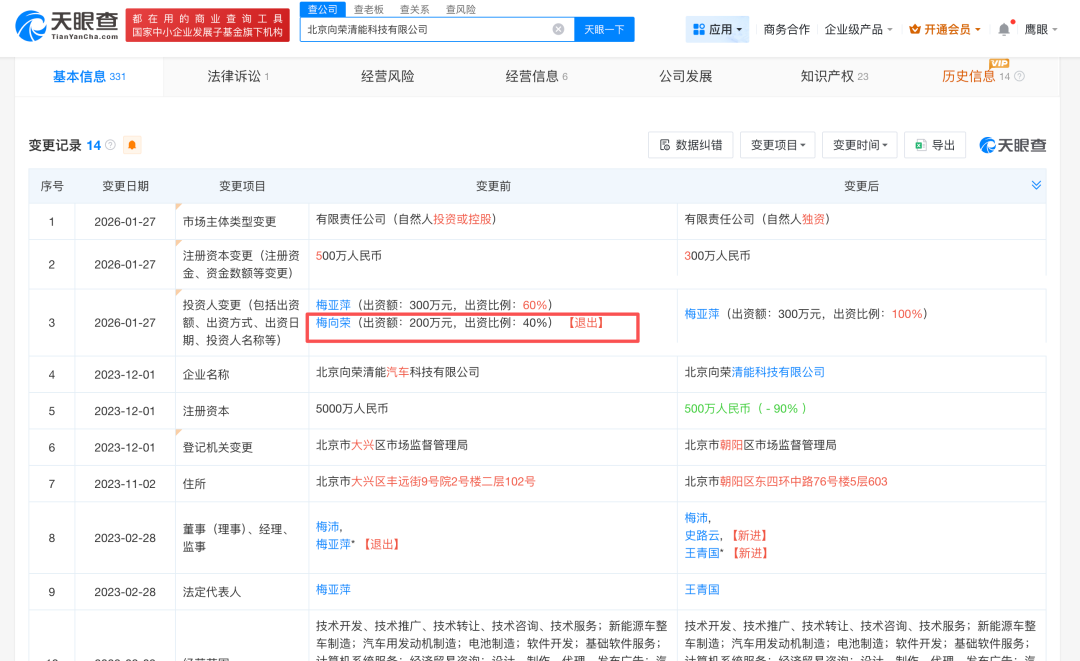Click into the company search input field
The image size is (1080, 661).
tap(425, 30)
